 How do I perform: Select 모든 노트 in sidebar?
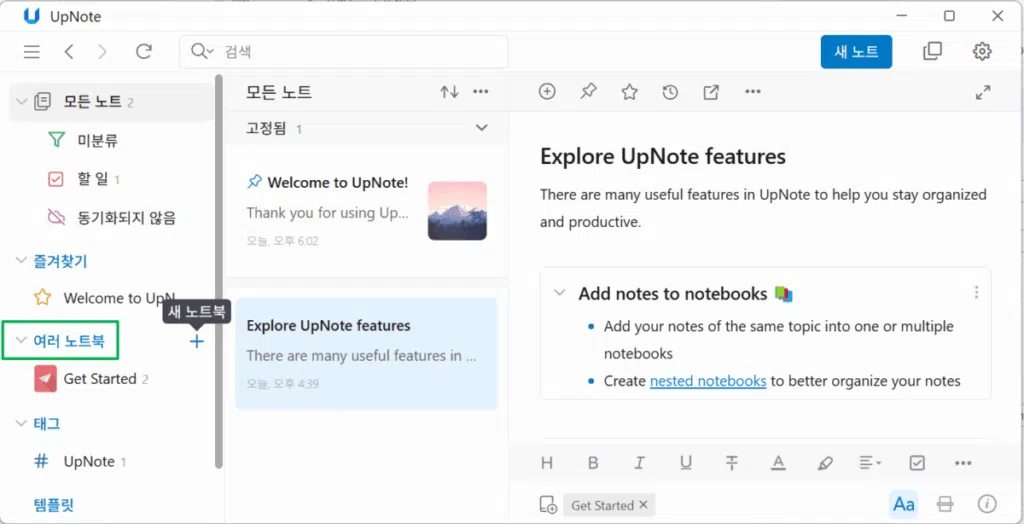(111, 102)
